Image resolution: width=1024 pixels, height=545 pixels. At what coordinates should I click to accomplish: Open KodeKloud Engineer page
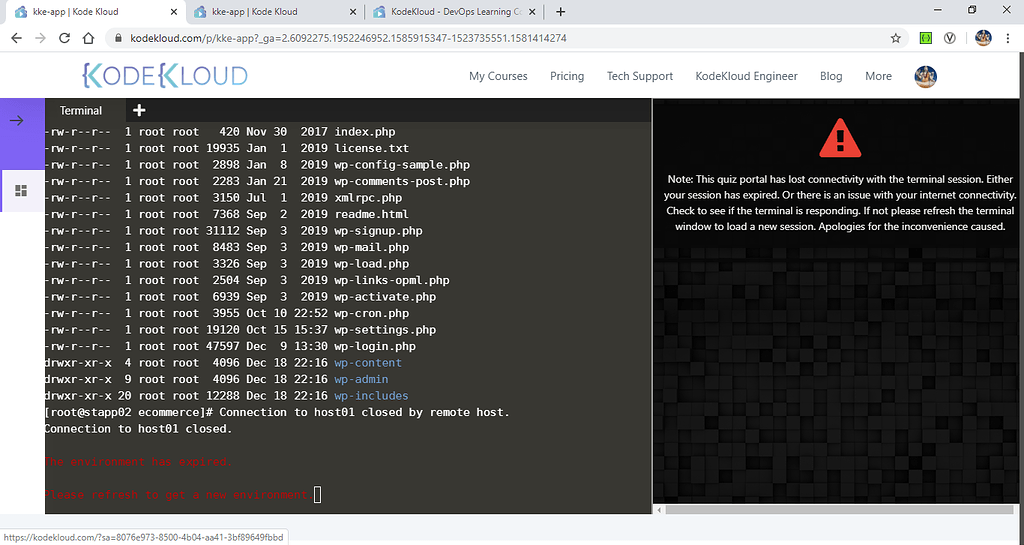pyautogui.click(x=746, y=76)
